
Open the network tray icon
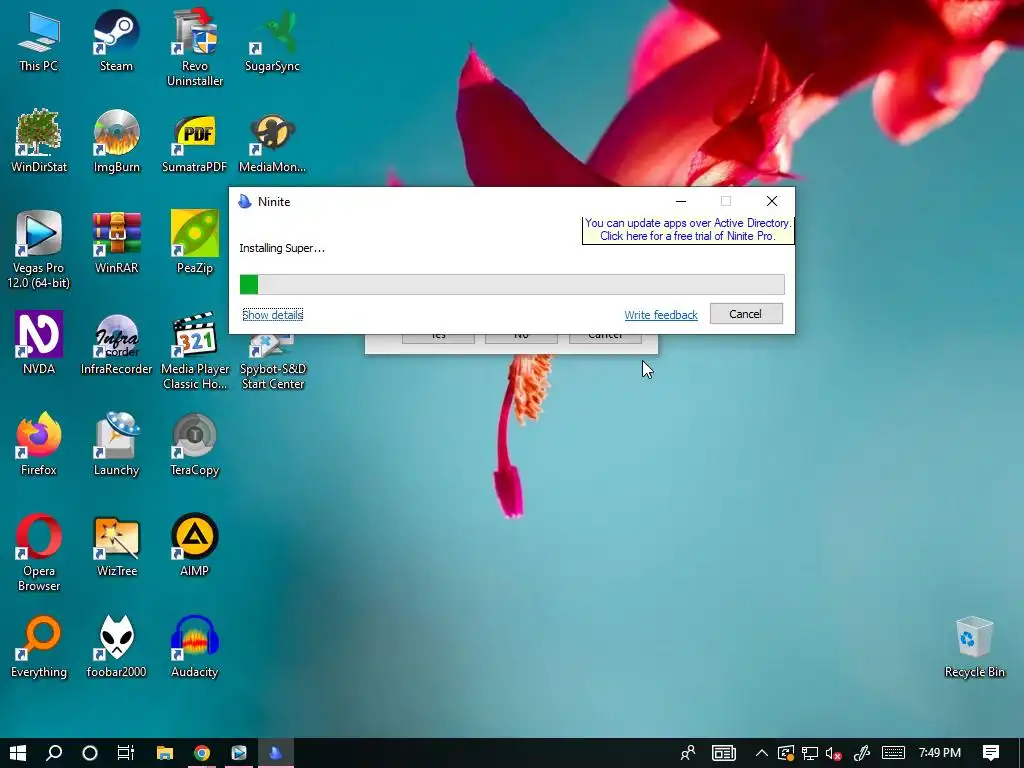pyautogui.click(x=810, y=754)
